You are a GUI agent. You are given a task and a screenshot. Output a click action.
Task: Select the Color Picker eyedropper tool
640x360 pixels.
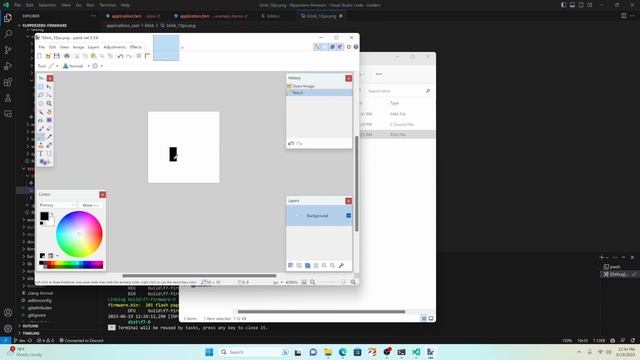click(x=49, y=137)
